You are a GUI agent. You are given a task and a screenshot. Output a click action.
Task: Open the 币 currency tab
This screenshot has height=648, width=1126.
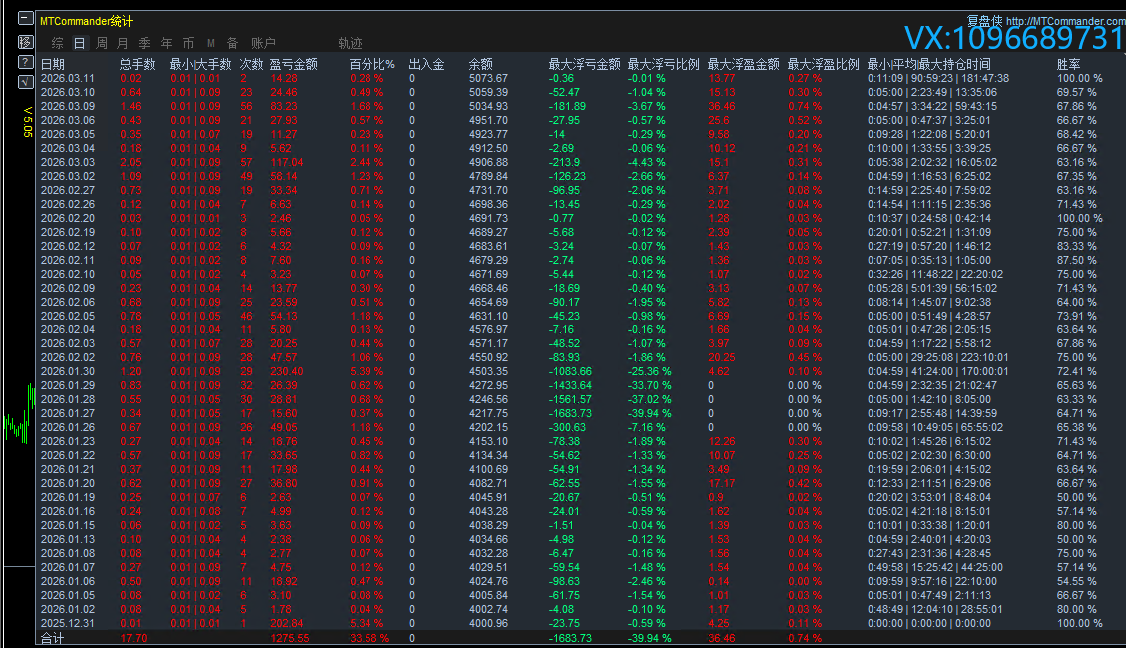tap(188, 43)
